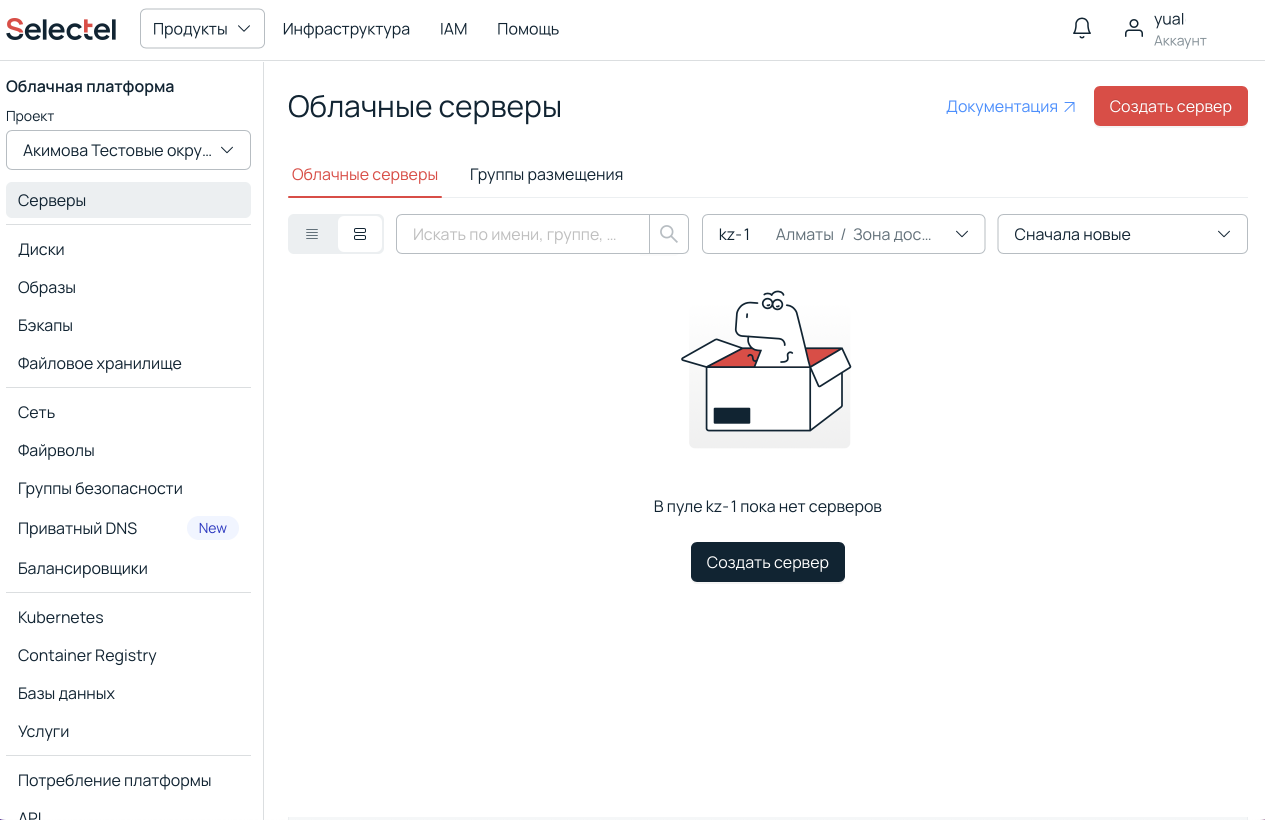Switch to the Группы размещения tab
Screen dimensions: 1265x820
coord(546,175)
